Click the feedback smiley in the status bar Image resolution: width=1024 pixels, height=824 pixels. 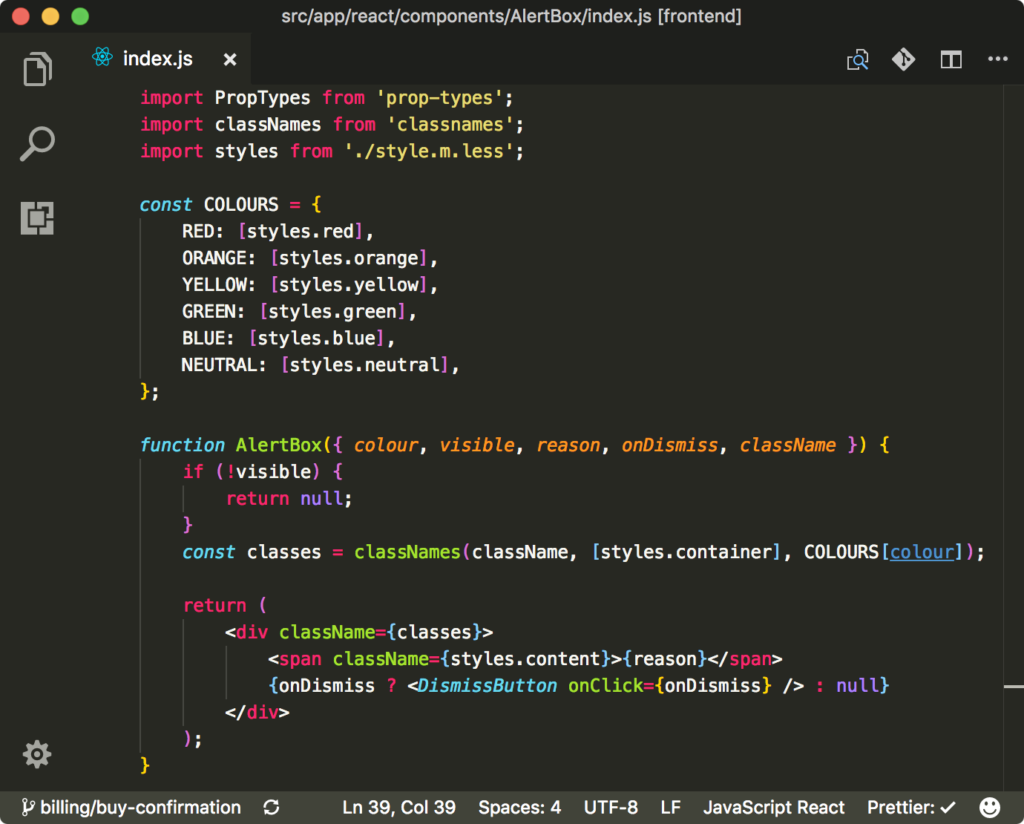tap(989, 807)
